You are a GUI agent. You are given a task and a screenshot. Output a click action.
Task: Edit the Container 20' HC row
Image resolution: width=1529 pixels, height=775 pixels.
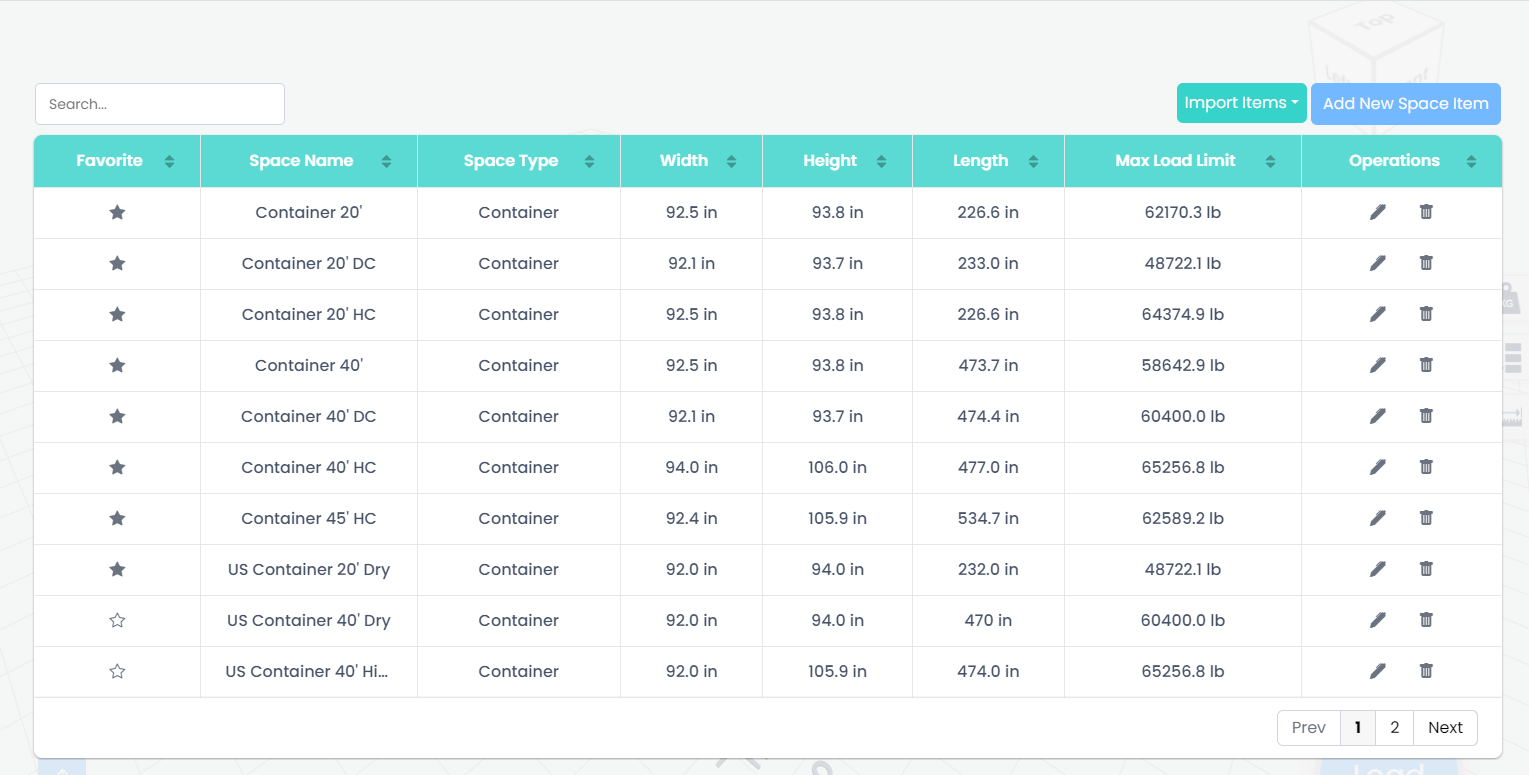click(x=1378, y=314)
